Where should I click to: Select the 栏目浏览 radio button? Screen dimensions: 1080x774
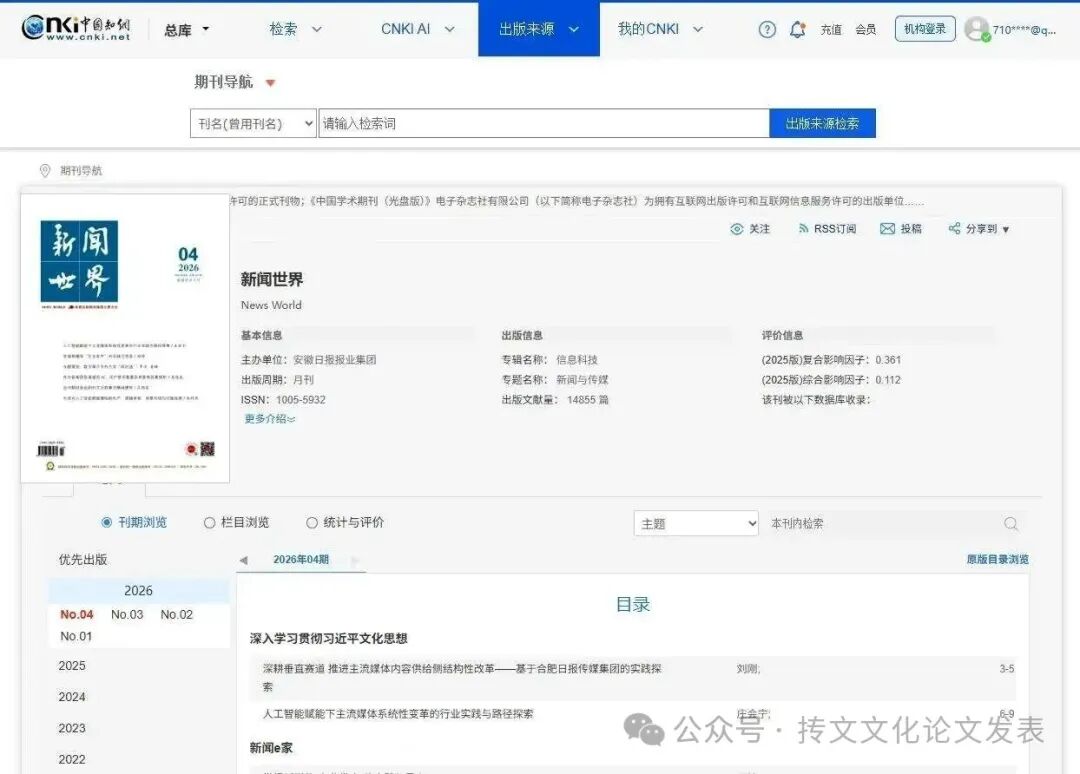[x=209, y=523]
